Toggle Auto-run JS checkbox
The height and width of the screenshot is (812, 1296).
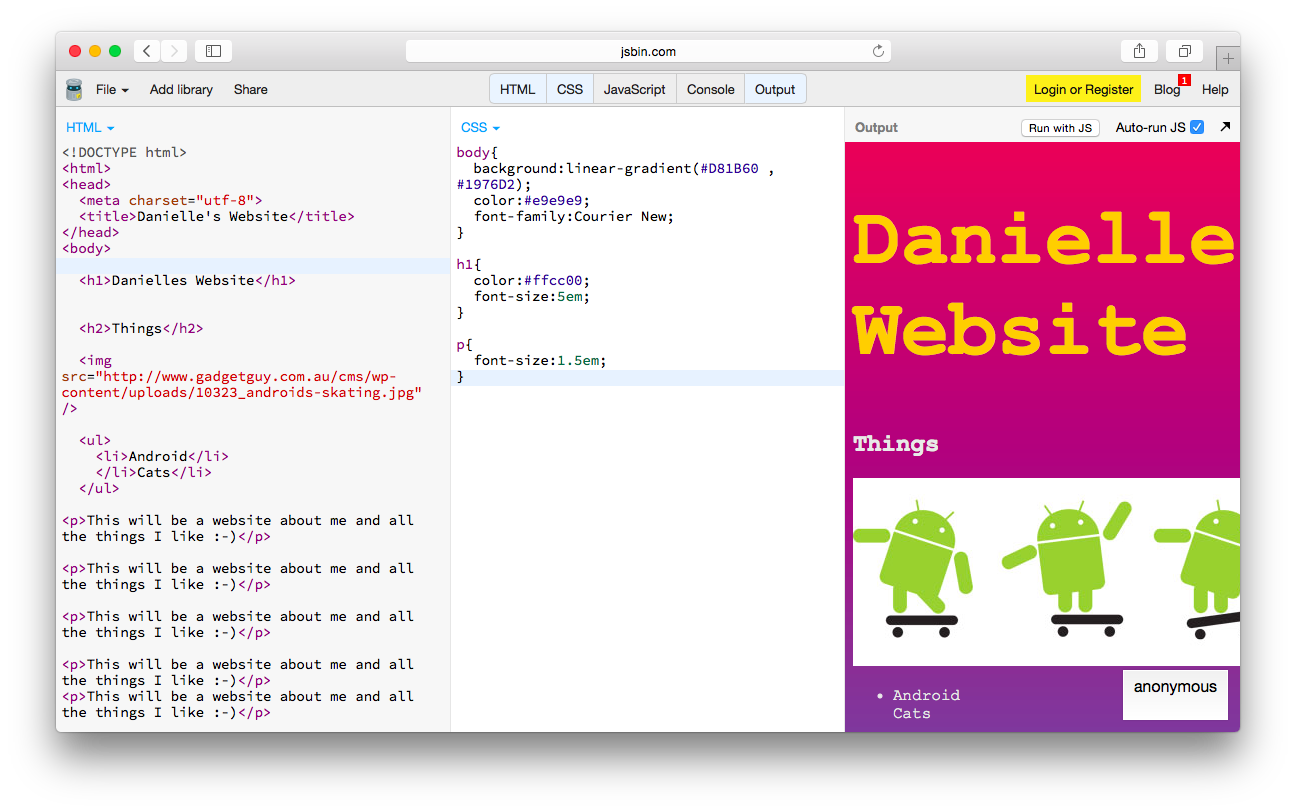[1197, 127]
